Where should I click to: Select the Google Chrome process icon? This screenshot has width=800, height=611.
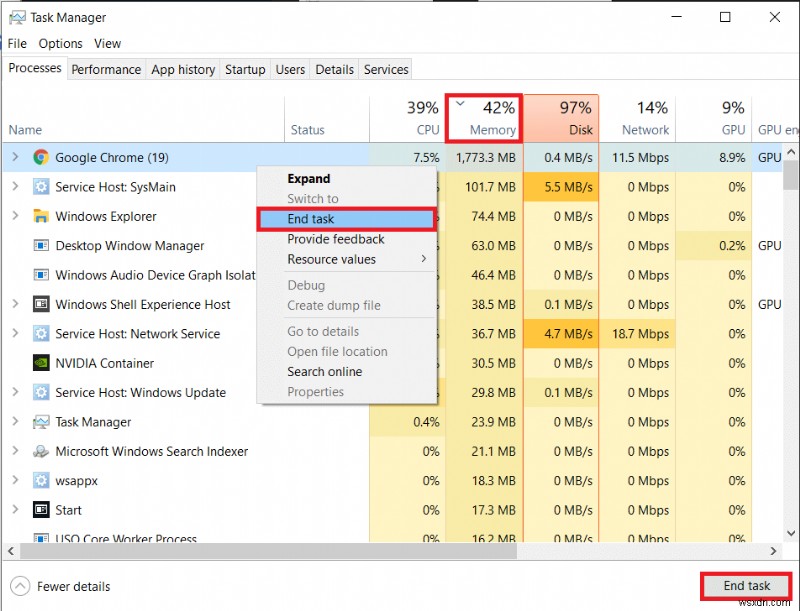click(x=40, y=157)
